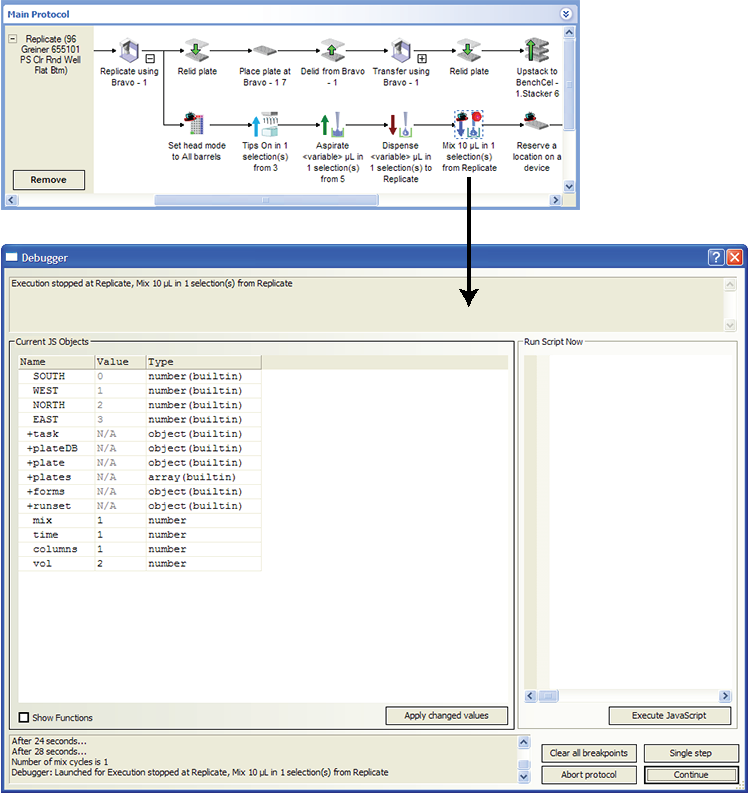
Task: Select the Transfer using Bravo task icon
Action: point(401,50)
